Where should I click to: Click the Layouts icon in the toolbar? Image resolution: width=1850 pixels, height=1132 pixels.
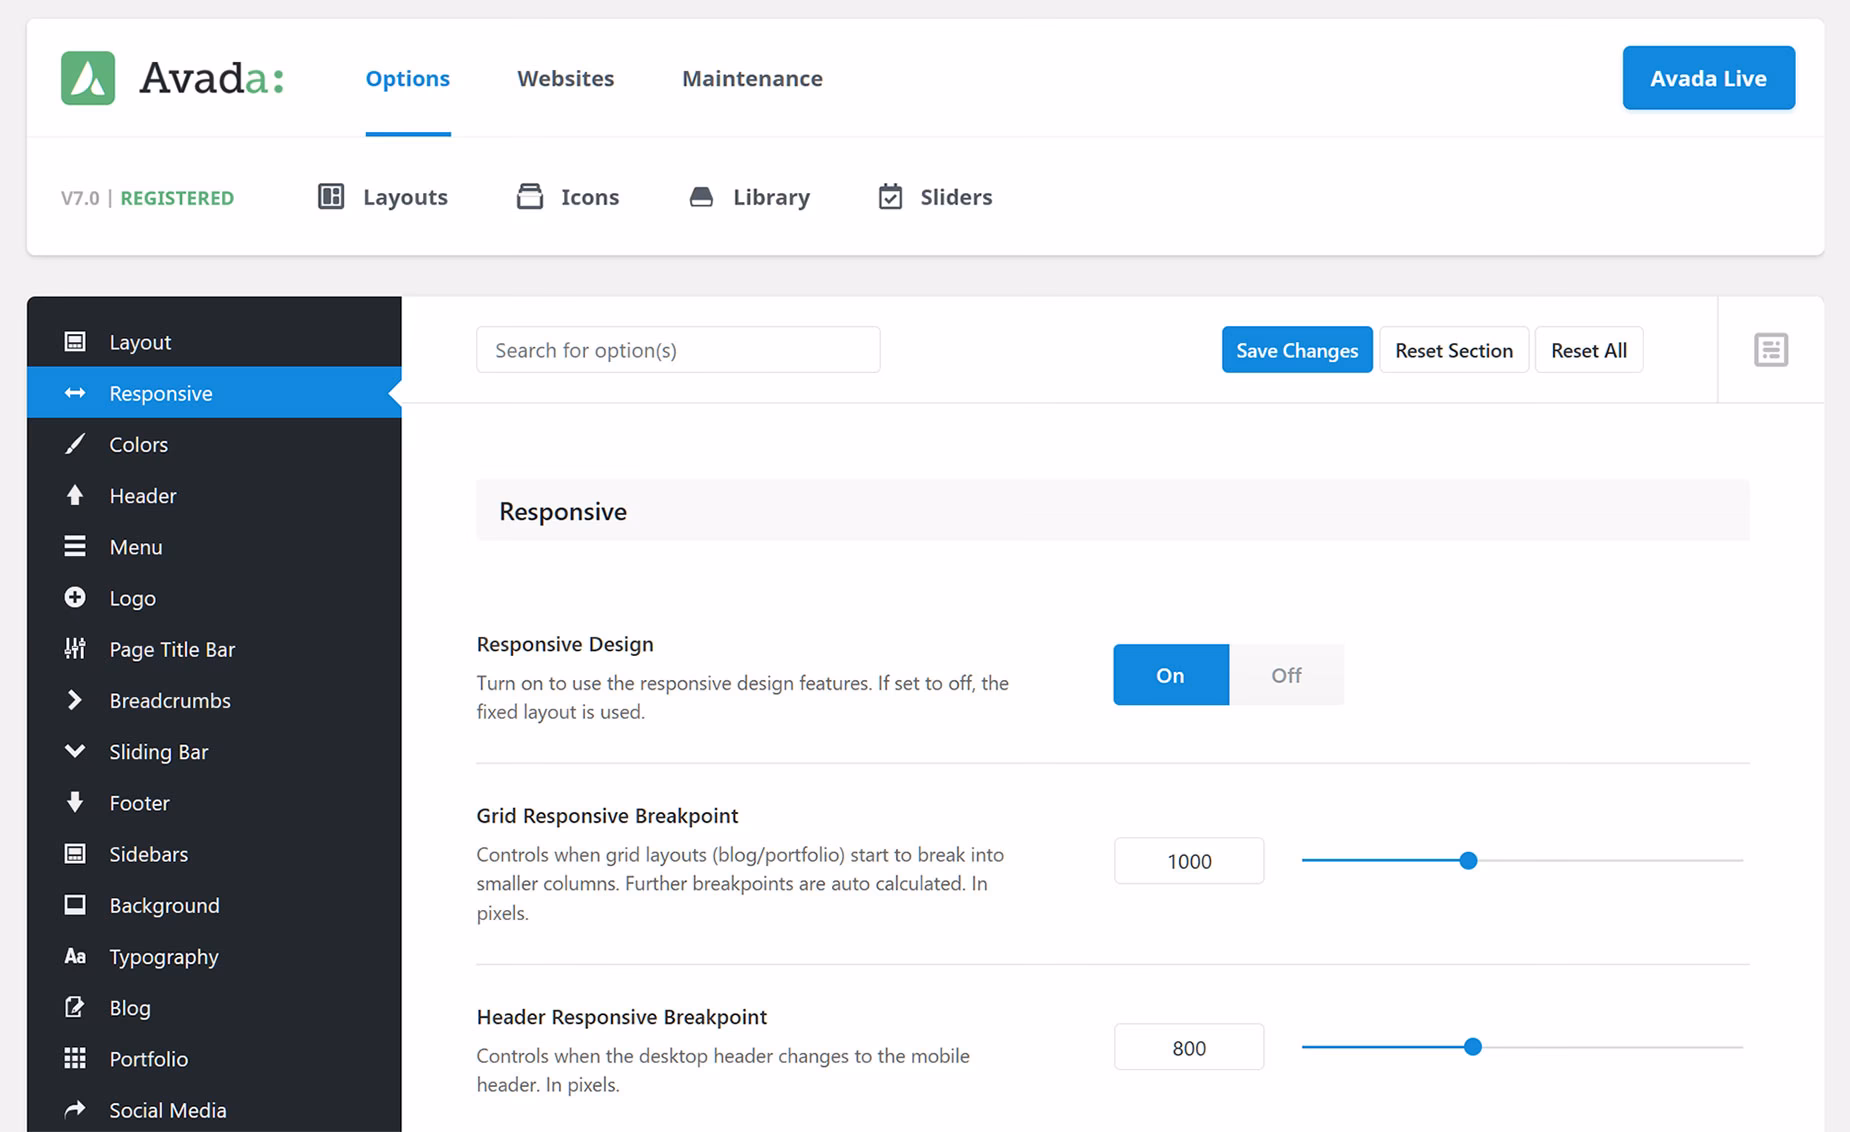point(330,196)
